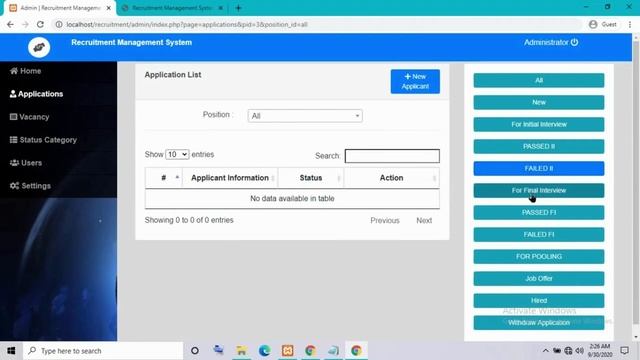Open File Explorer from taskbar
This screenshot has width=640, height=360.
[x=241, y=351]
